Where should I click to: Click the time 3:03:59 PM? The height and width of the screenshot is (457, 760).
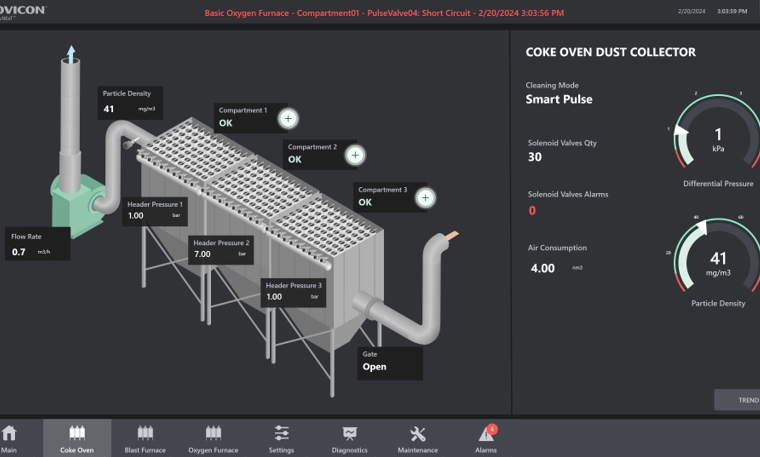732,11
